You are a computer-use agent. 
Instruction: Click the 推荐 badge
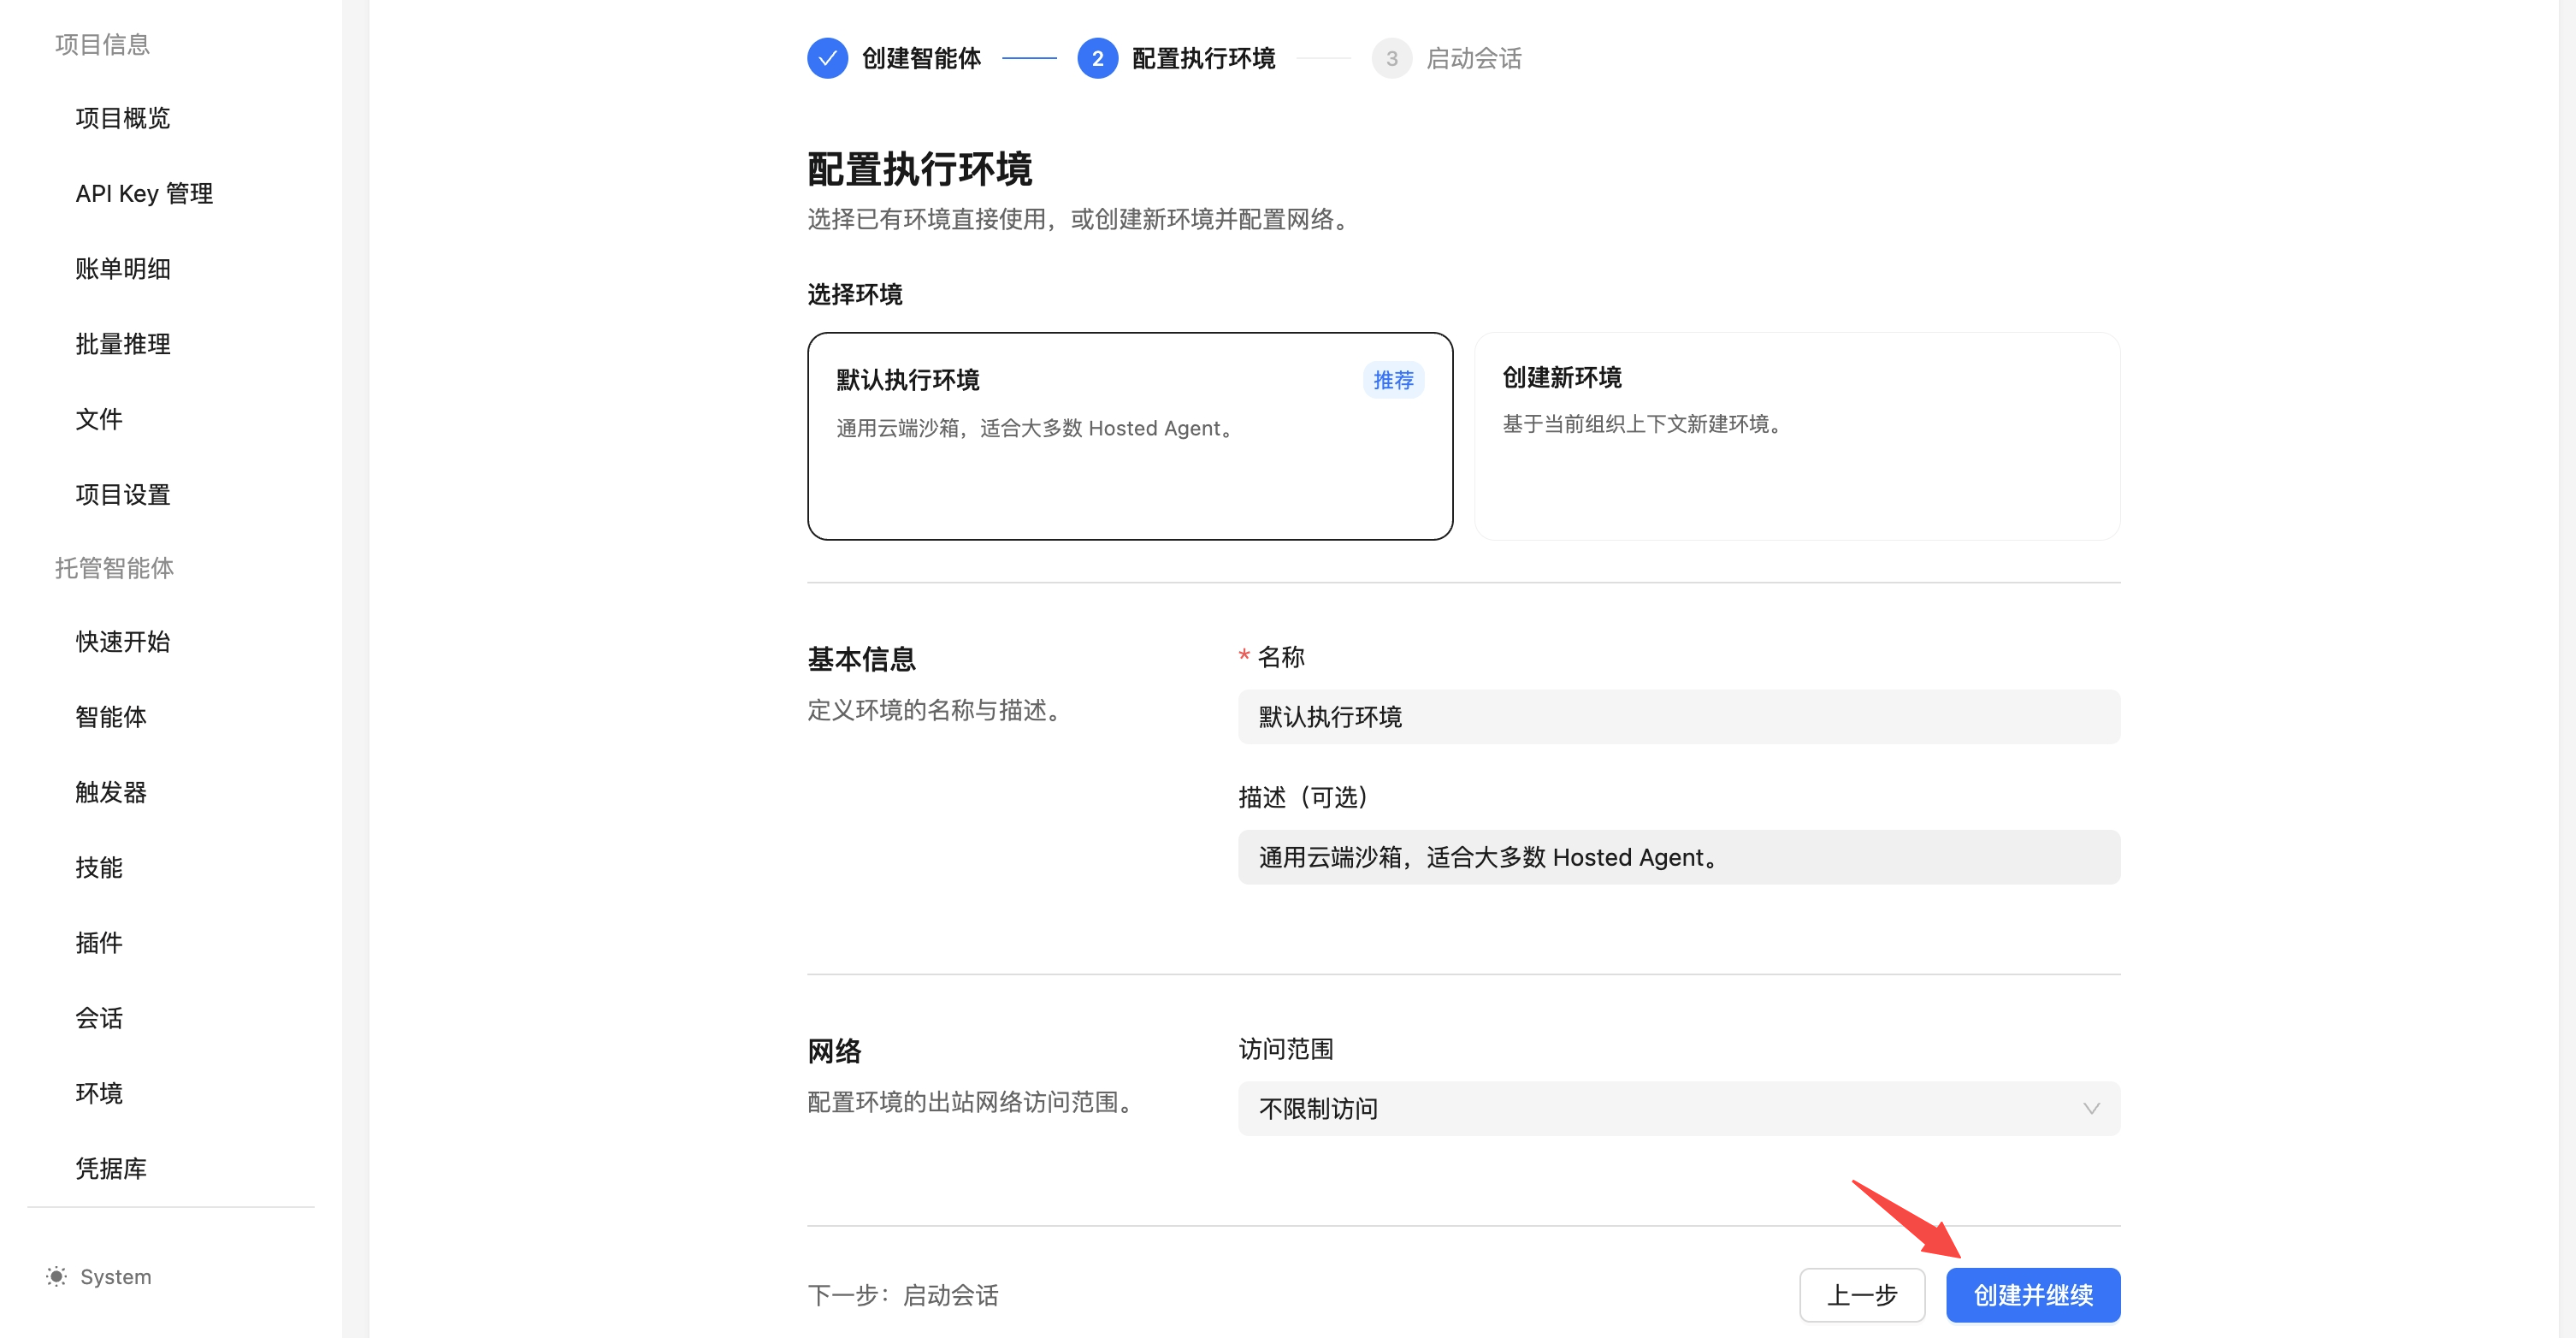tap(1393, 380)
